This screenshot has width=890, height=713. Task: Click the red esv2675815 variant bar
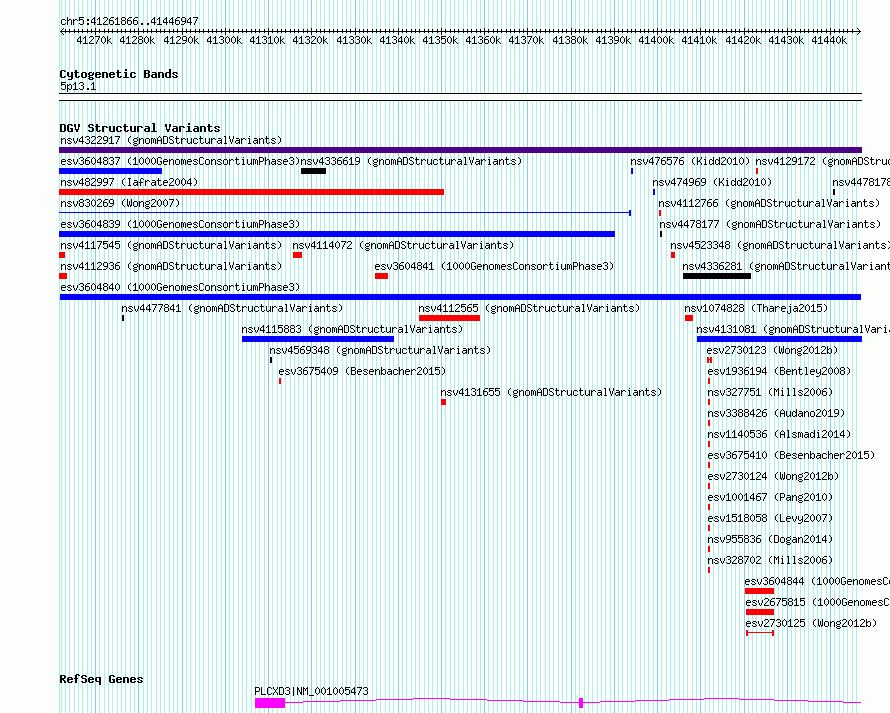click(760, 612)
